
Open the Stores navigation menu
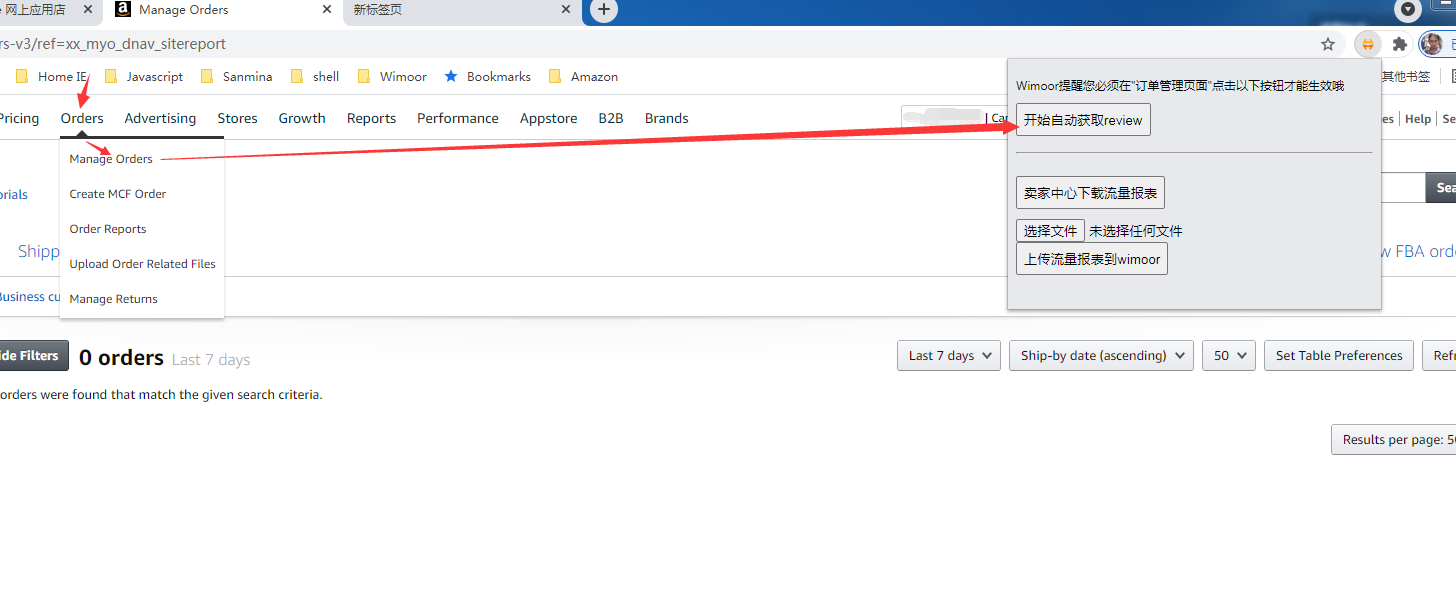(x=237, y=118)
